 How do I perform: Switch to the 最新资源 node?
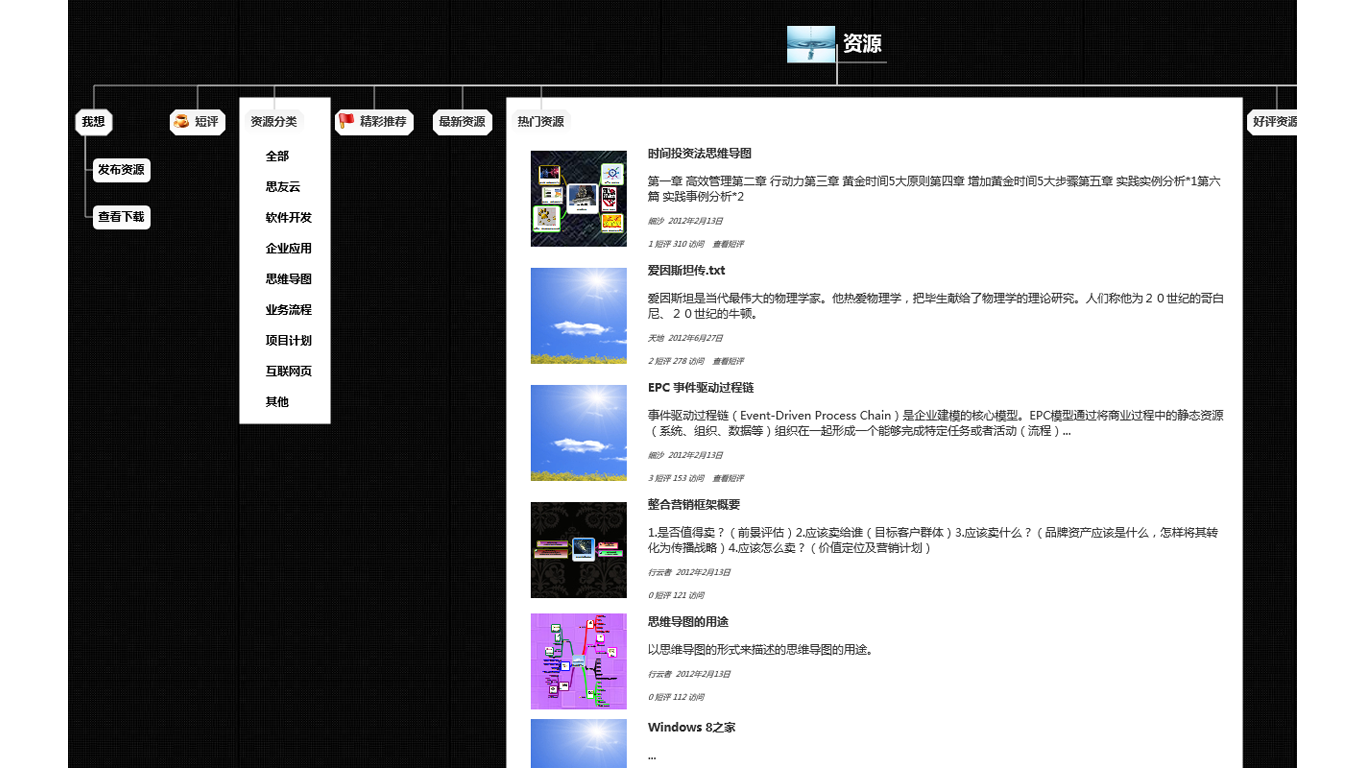click(462, 122)
